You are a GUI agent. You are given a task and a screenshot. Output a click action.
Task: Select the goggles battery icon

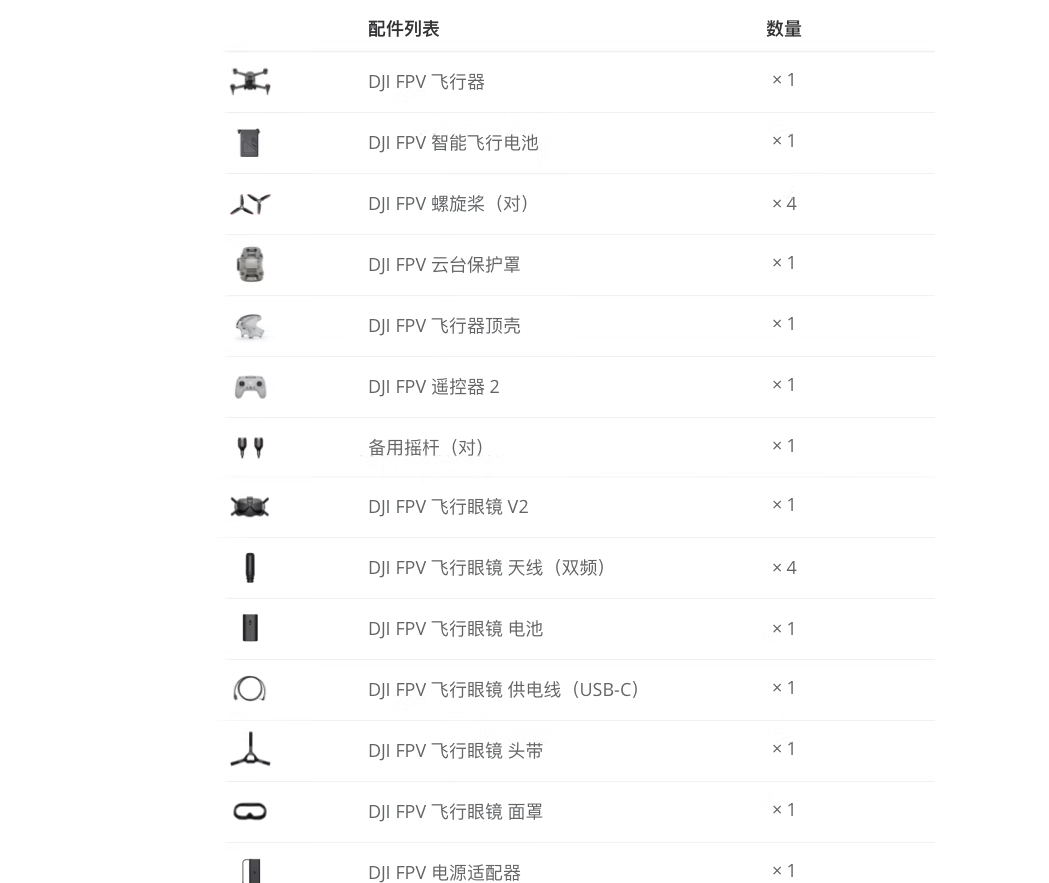pyautogui.click(x=250, y=628)
